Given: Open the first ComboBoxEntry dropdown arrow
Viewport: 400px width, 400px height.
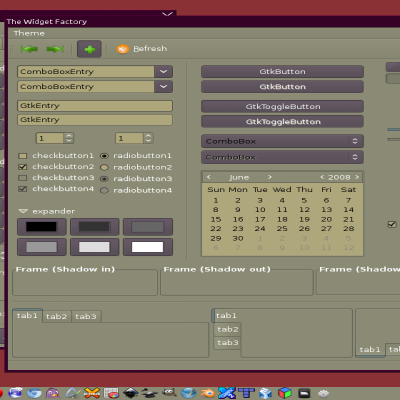Looking at the screenshot, I should [x=163, y=72].
